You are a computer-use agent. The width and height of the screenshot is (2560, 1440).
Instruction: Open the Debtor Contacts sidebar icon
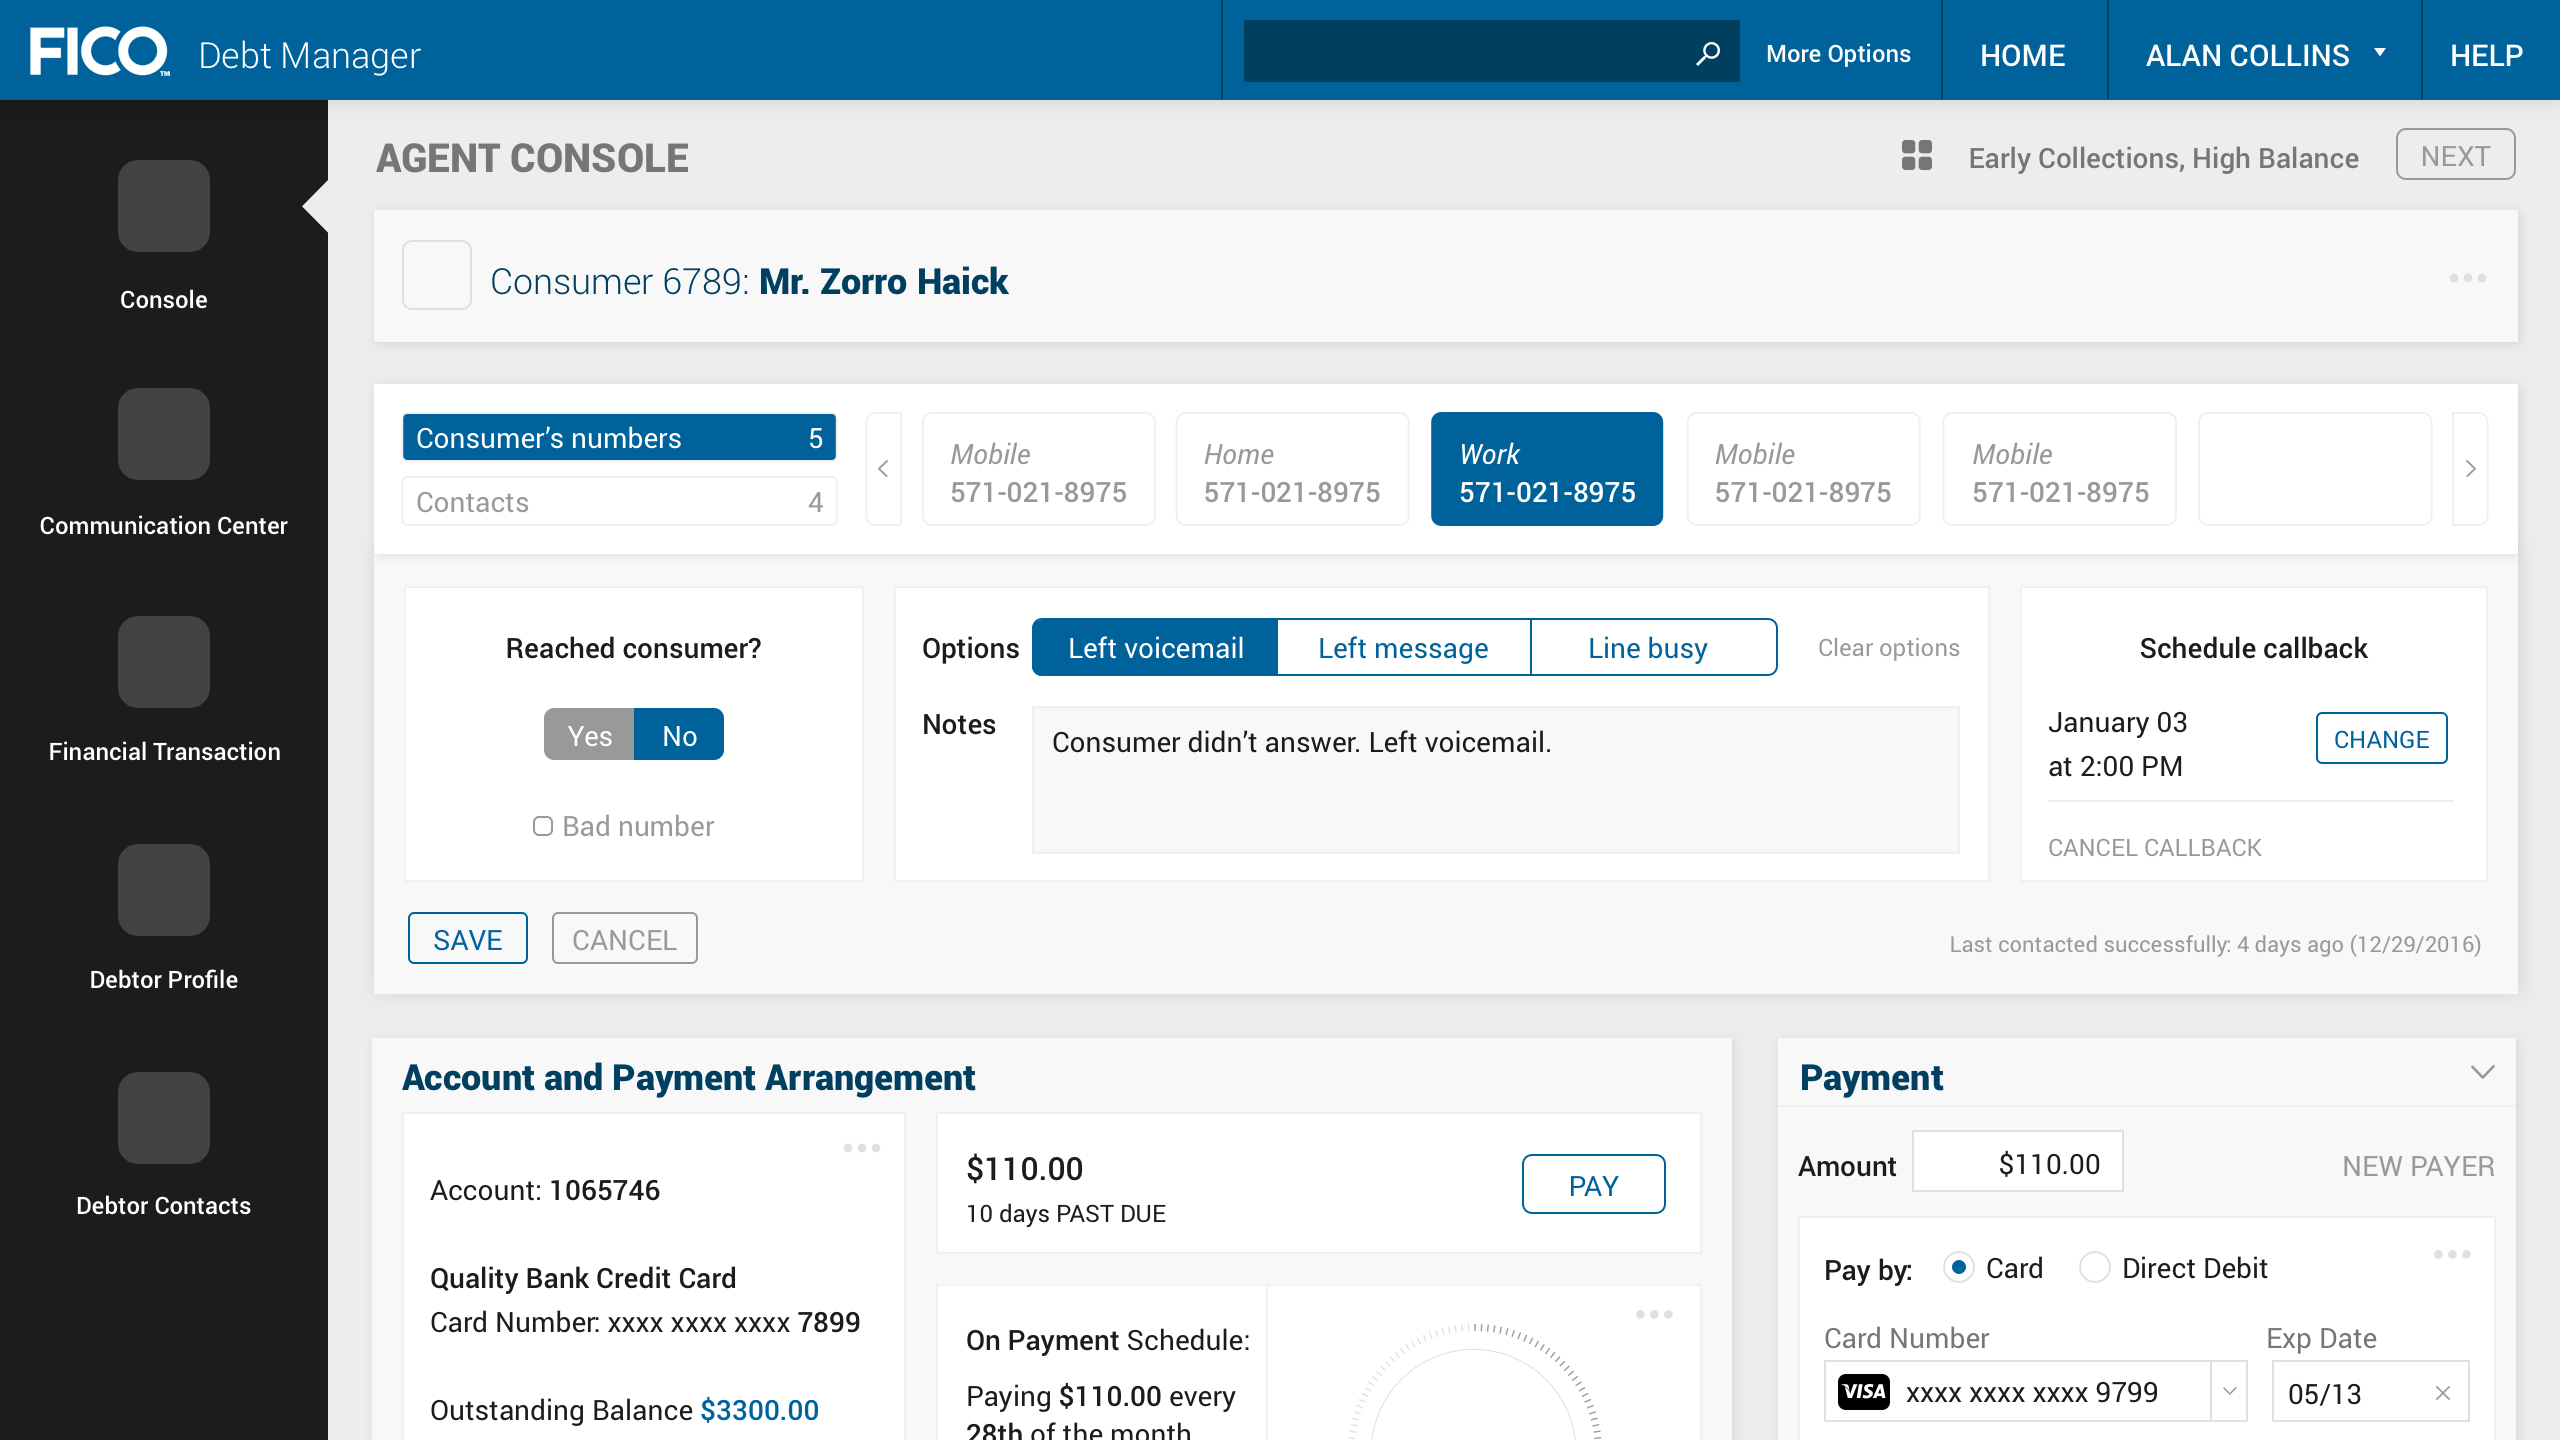coord(164,1118)
